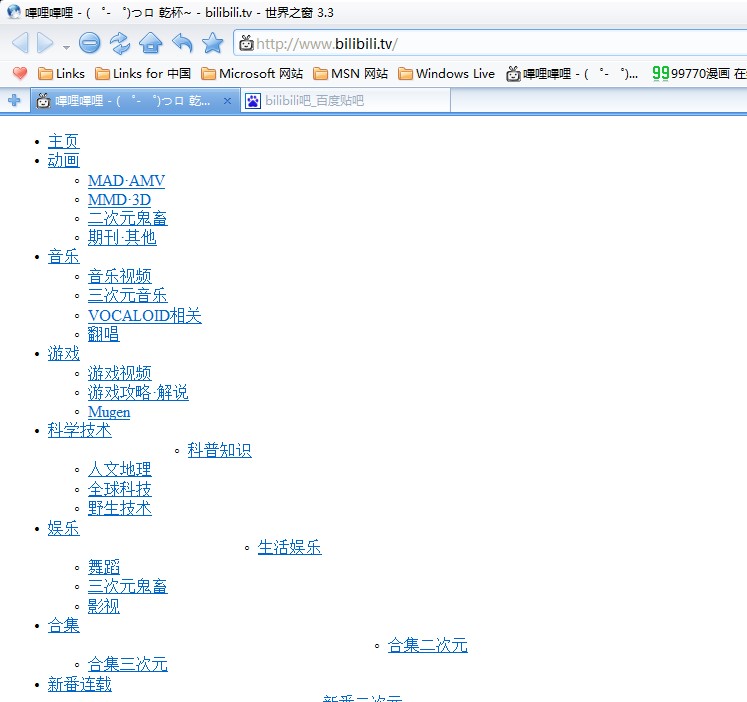
Task: Open the 科学技术 category link
Action: [x=80, y=431]
